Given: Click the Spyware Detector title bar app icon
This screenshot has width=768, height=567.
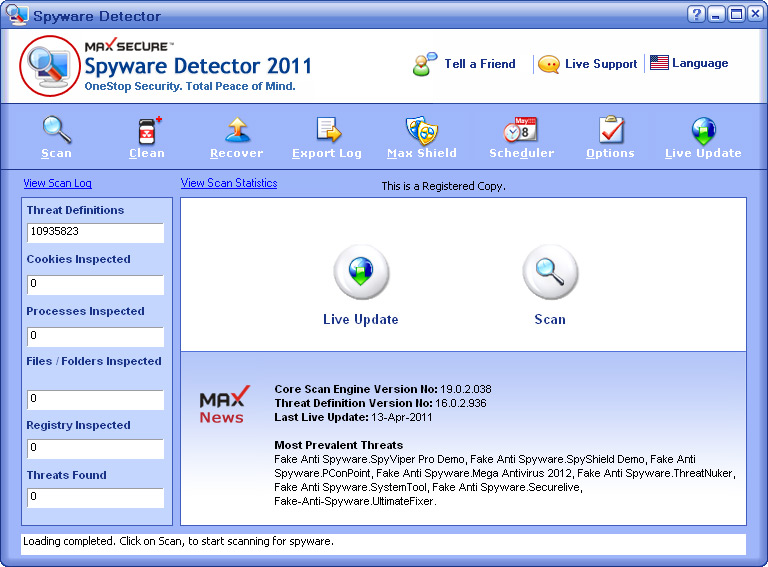Looking at the screenshot, I should tap(17, 15).
